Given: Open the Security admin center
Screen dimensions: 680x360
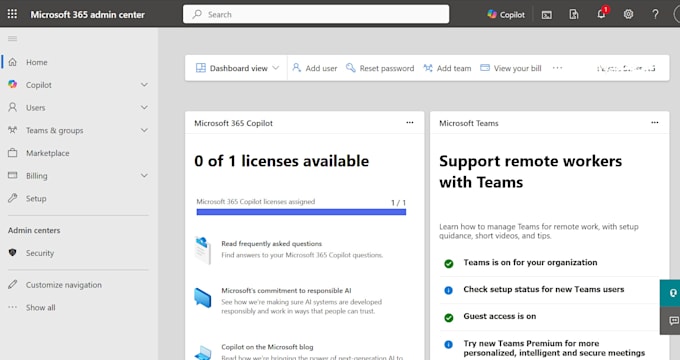Looking at the screenshot, I should [x=40, y=253].
